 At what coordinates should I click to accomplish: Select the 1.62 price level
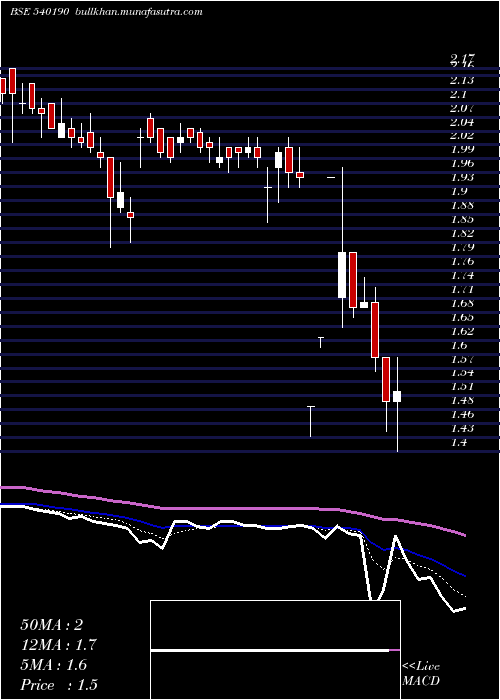462,331
